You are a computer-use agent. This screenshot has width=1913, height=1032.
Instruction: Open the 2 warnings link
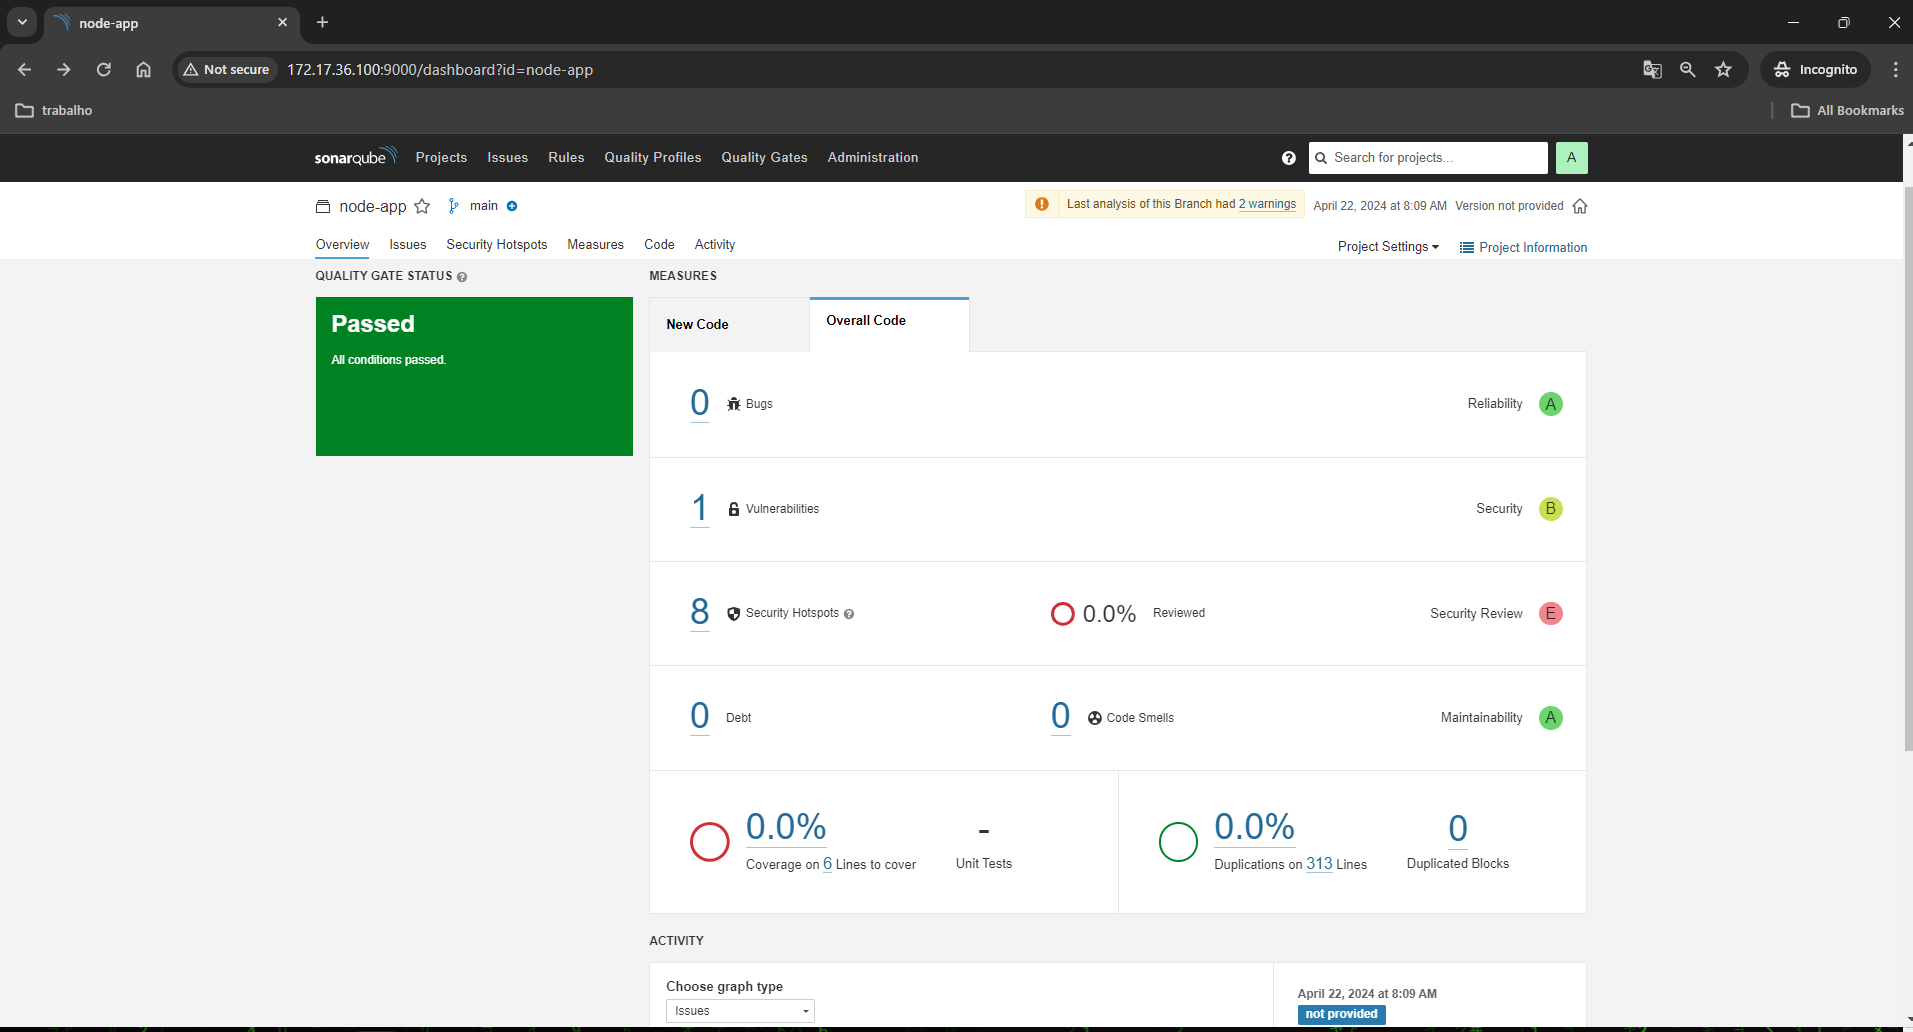[1267, 204]
